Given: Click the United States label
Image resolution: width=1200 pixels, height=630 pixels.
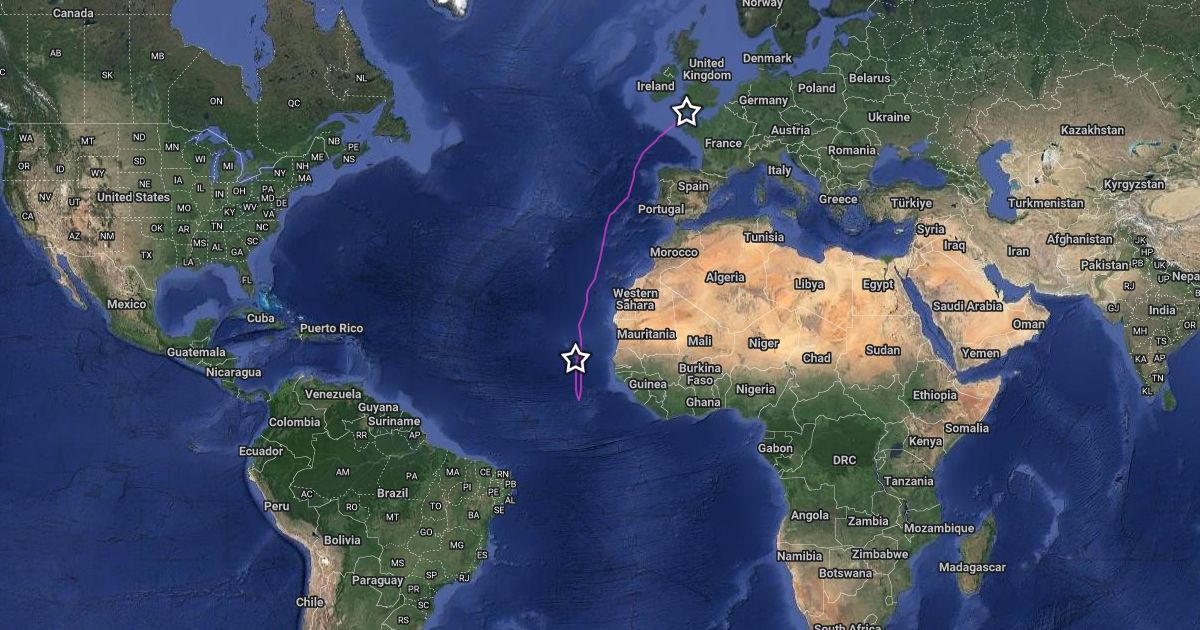Looking at the screenshot, I should click(x=133, y=197).
